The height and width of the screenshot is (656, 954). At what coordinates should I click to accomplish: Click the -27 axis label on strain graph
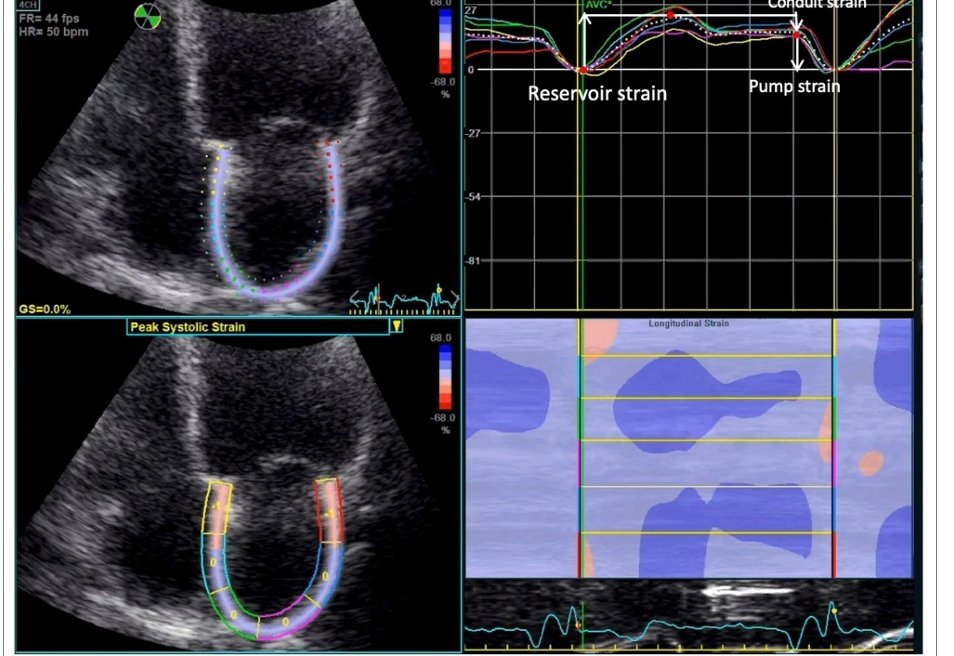coord(475,133)
